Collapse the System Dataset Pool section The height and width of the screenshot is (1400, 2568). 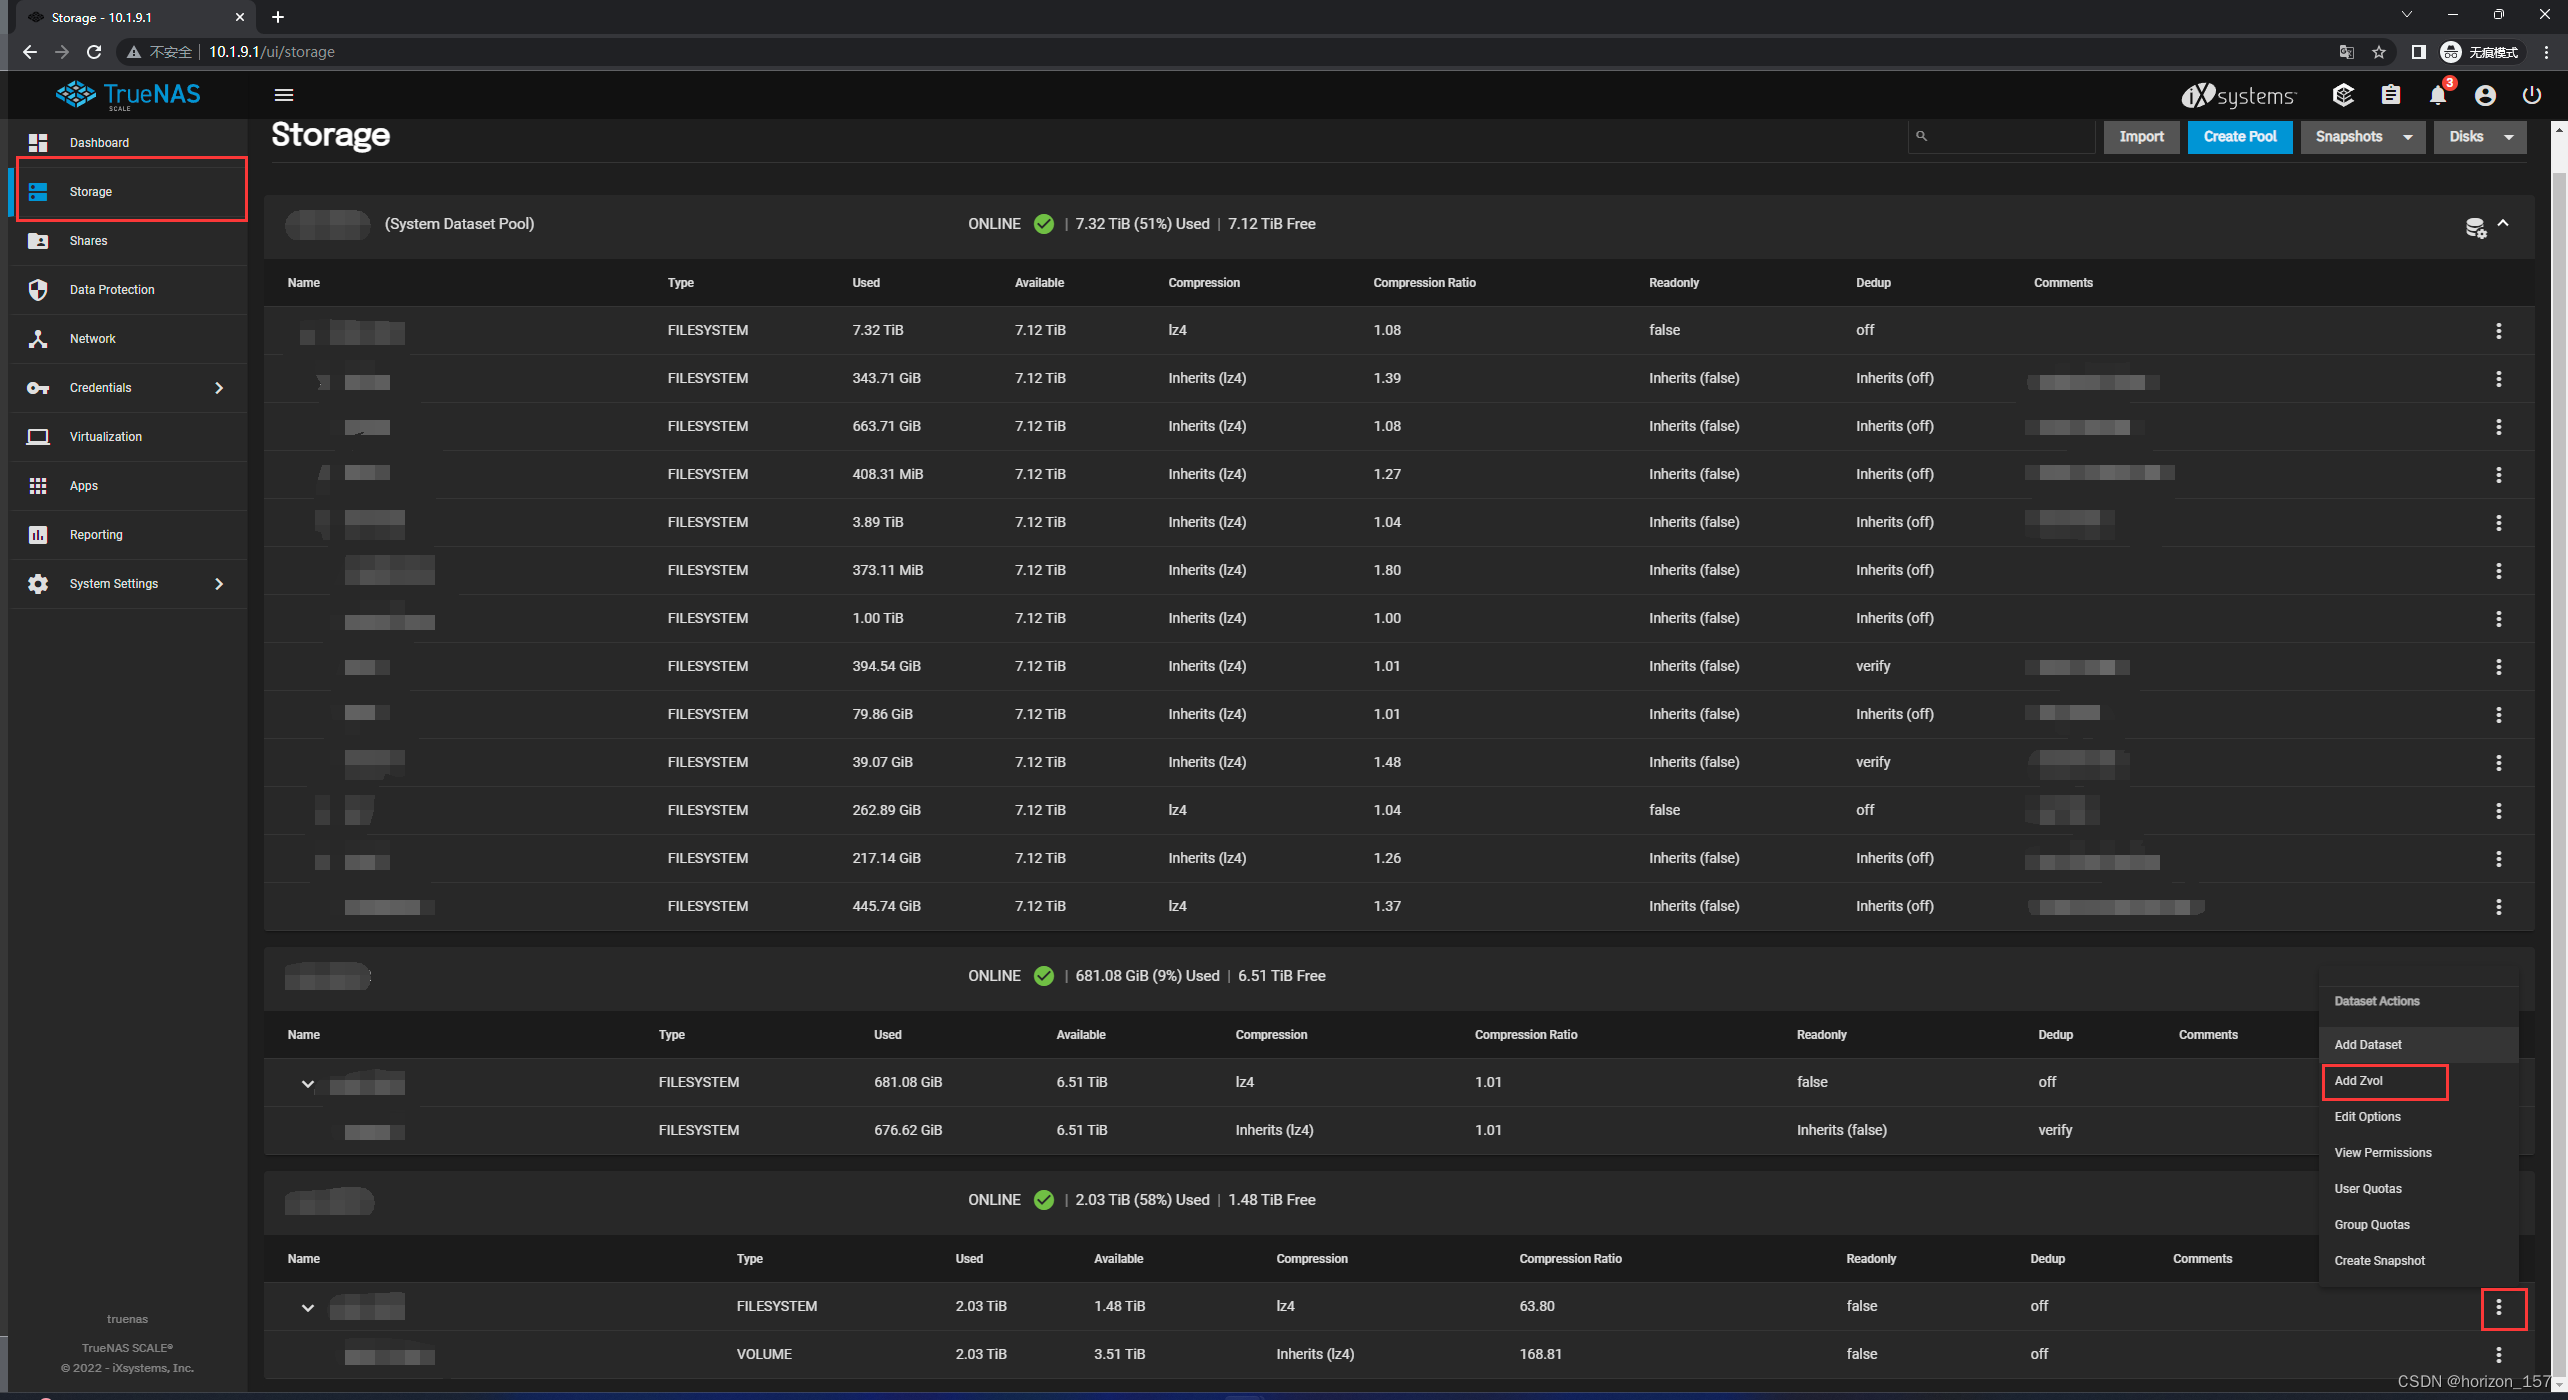click(2504, 223)
